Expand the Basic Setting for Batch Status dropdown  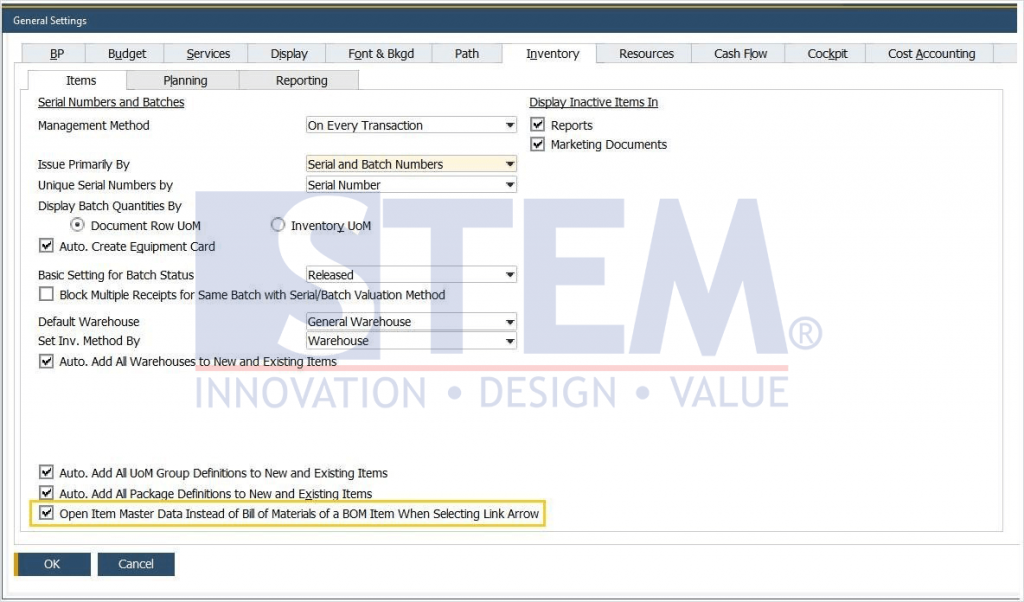click(510, 274)
